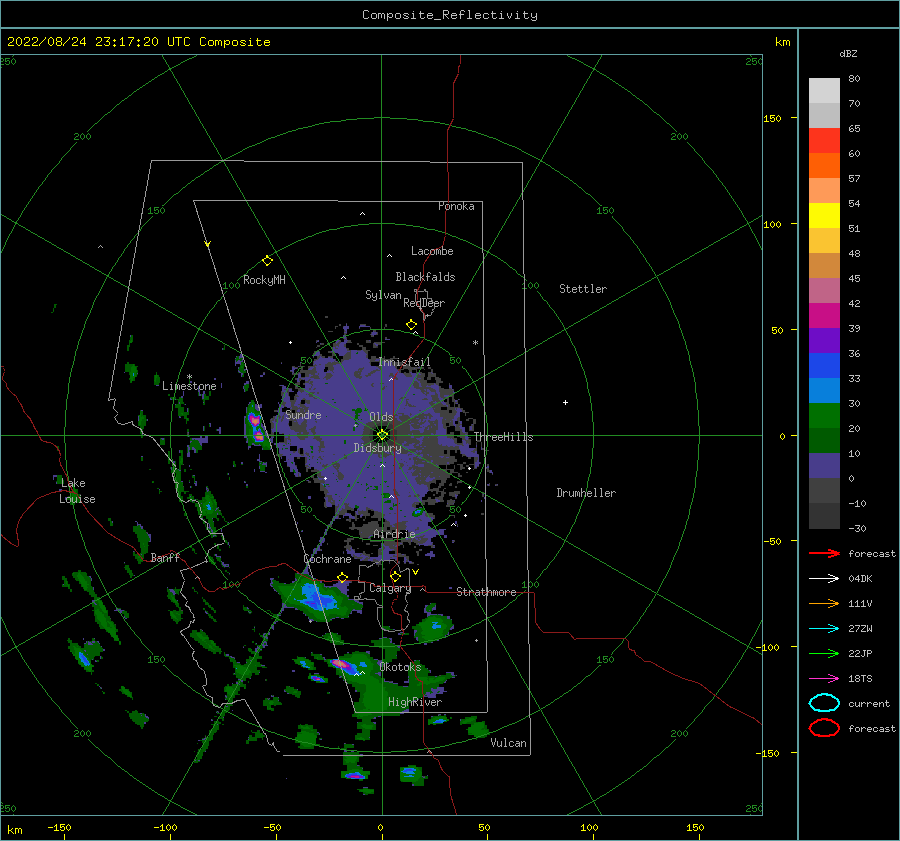The height and width of the screenshot is (841, 900).
Task: Click the Okotoks label
Action: (x=400, y=666)
